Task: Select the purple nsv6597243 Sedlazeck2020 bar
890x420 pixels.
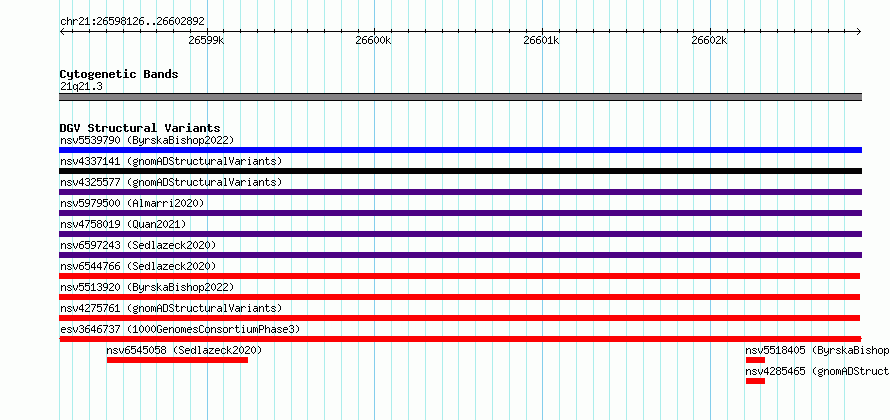Action: click(x=460, y=255)
